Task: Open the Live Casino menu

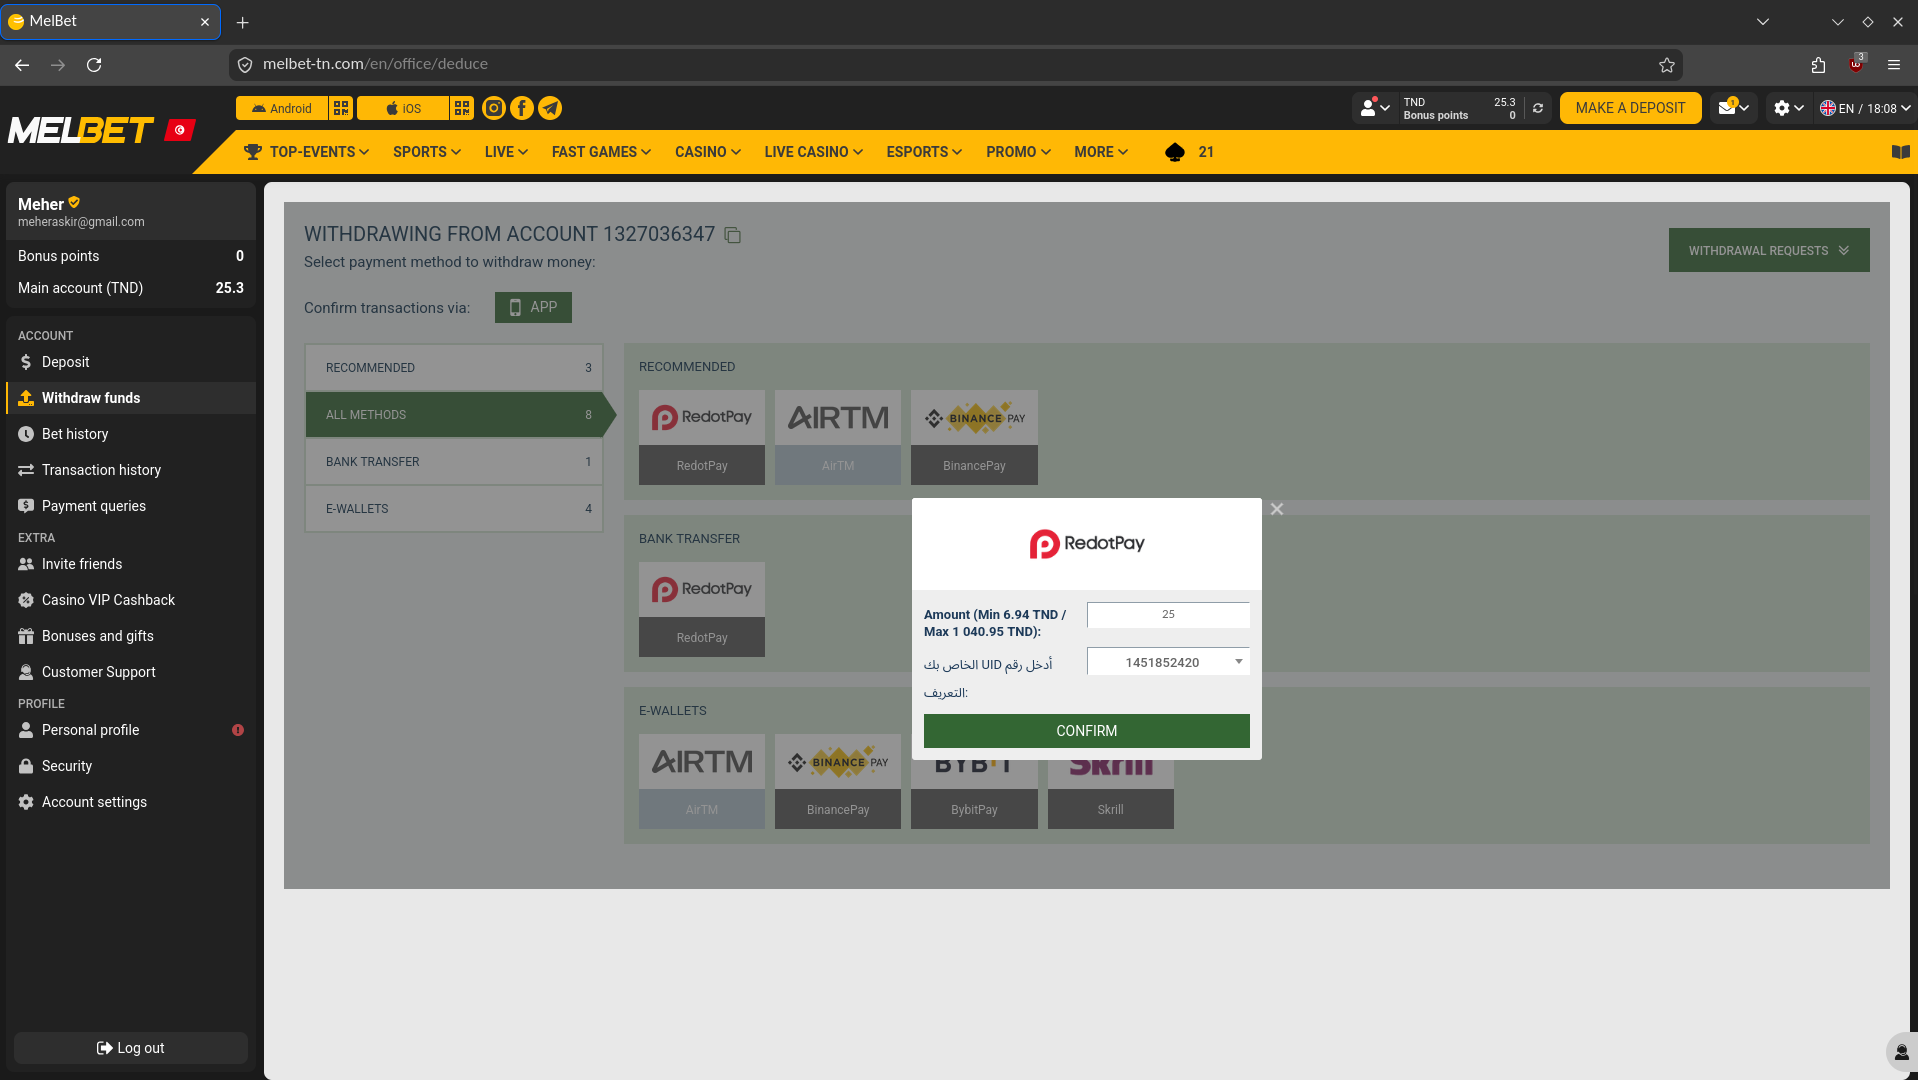Action: coord(813,152)
